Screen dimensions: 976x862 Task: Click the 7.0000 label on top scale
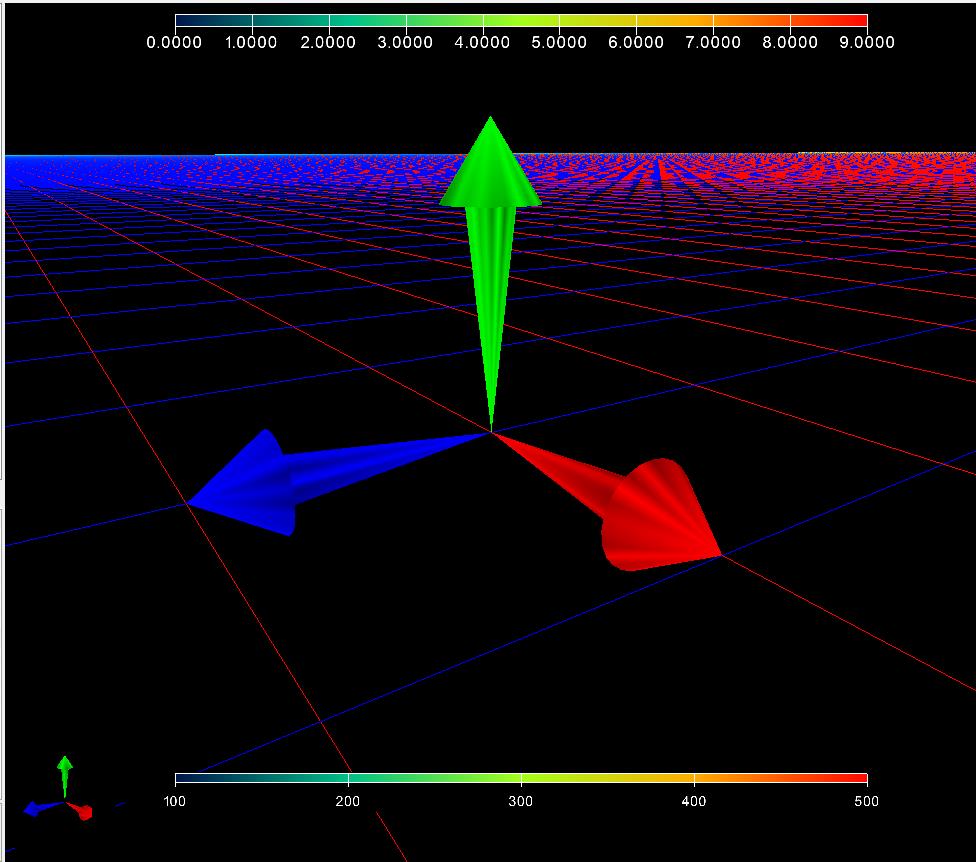tap(713, 42)
